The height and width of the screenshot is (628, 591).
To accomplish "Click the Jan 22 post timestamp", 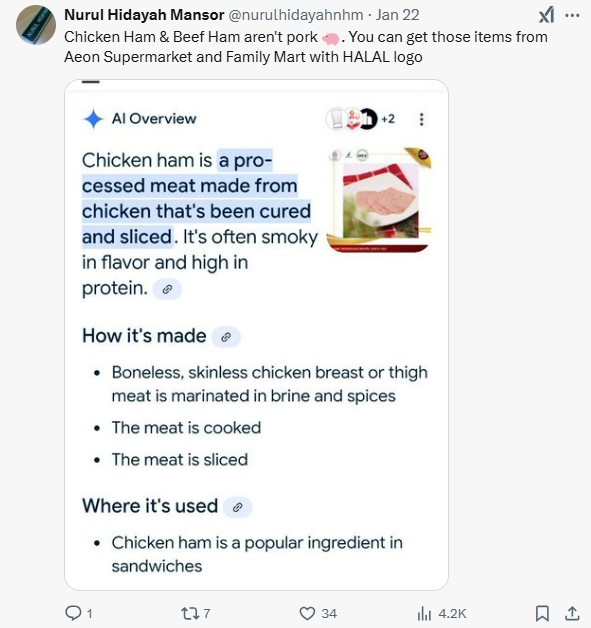I will [x=397, y=15].
